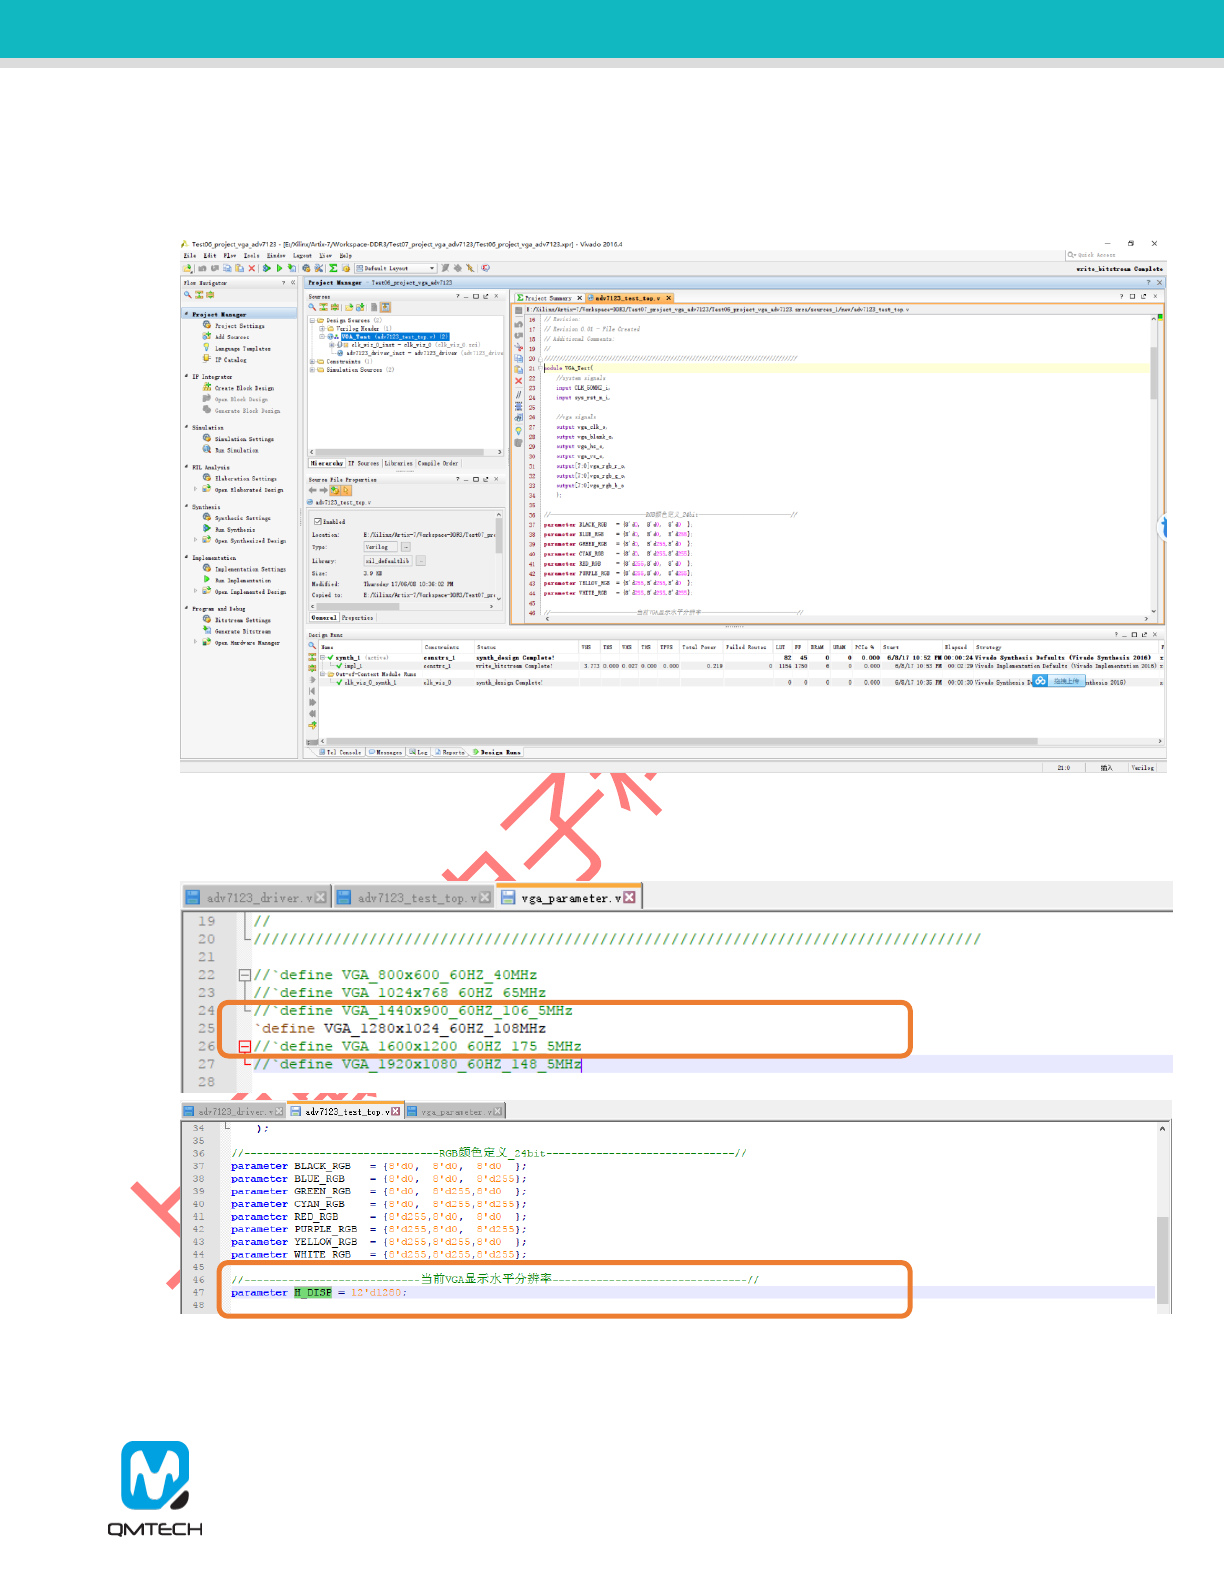Click the Library browse button

click(421, 561)
